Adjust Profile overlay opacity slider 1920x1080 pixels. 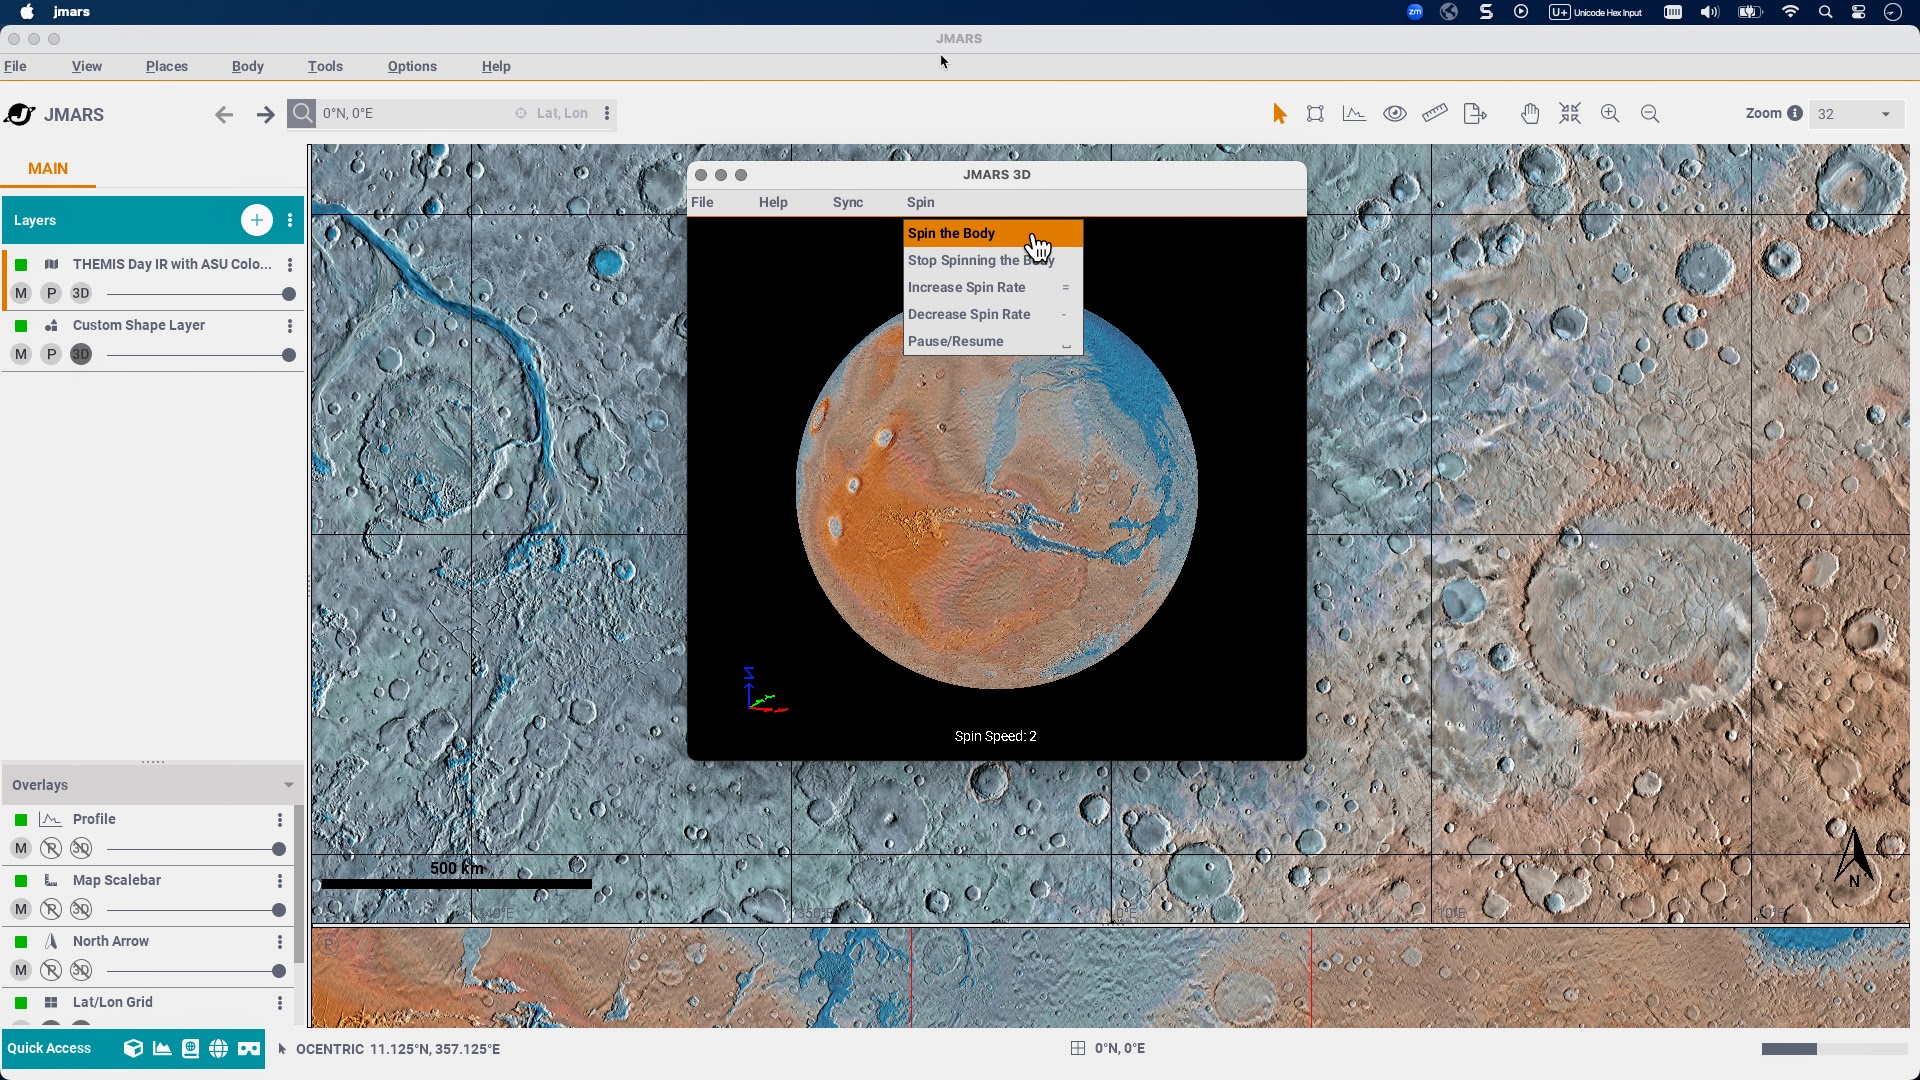point(196,849)
